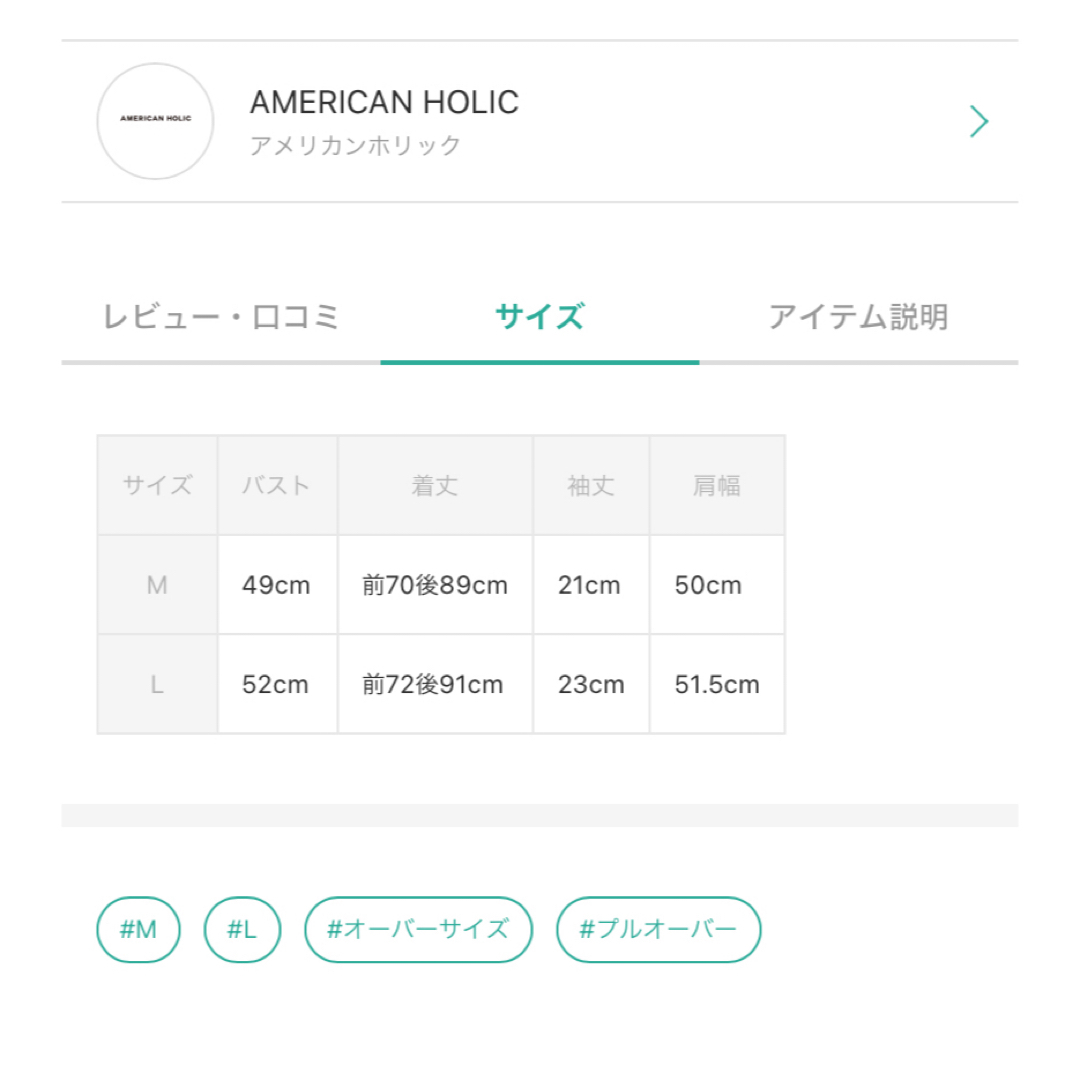This screenshot has width=1080, height=1080.
Task: Select the L size row header
Action: (x=158, y=684)
